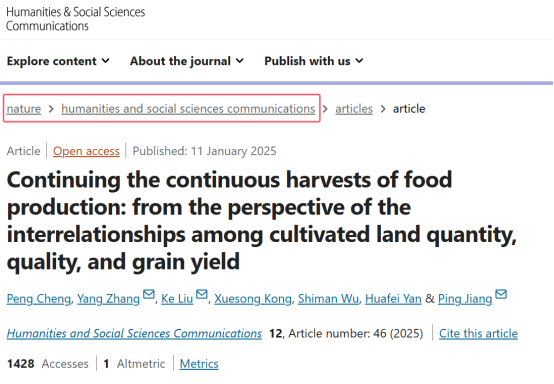Expand the Explore content menu
Viewport: 554px width, 384px height.
click(58, 61)
